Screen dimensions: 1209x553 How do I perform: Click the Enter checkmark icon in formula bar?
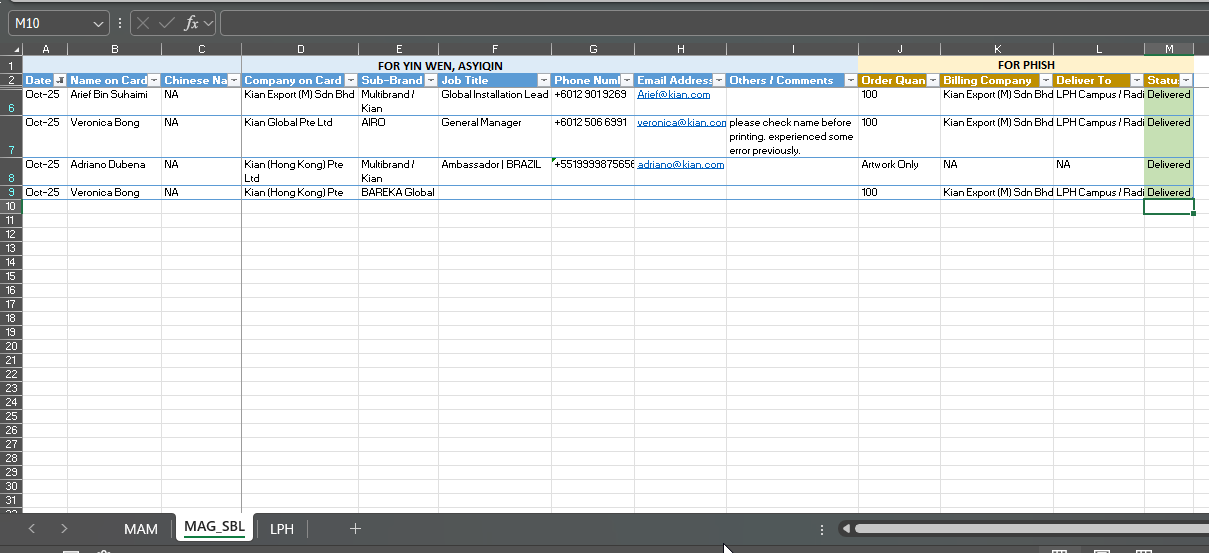click(x=167, y=23)
